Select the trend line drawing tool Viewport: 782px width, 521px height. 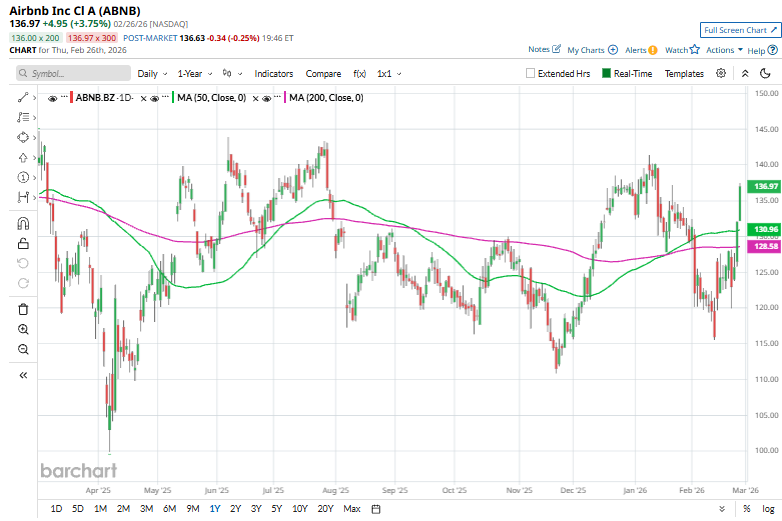[x=23, y=97]
